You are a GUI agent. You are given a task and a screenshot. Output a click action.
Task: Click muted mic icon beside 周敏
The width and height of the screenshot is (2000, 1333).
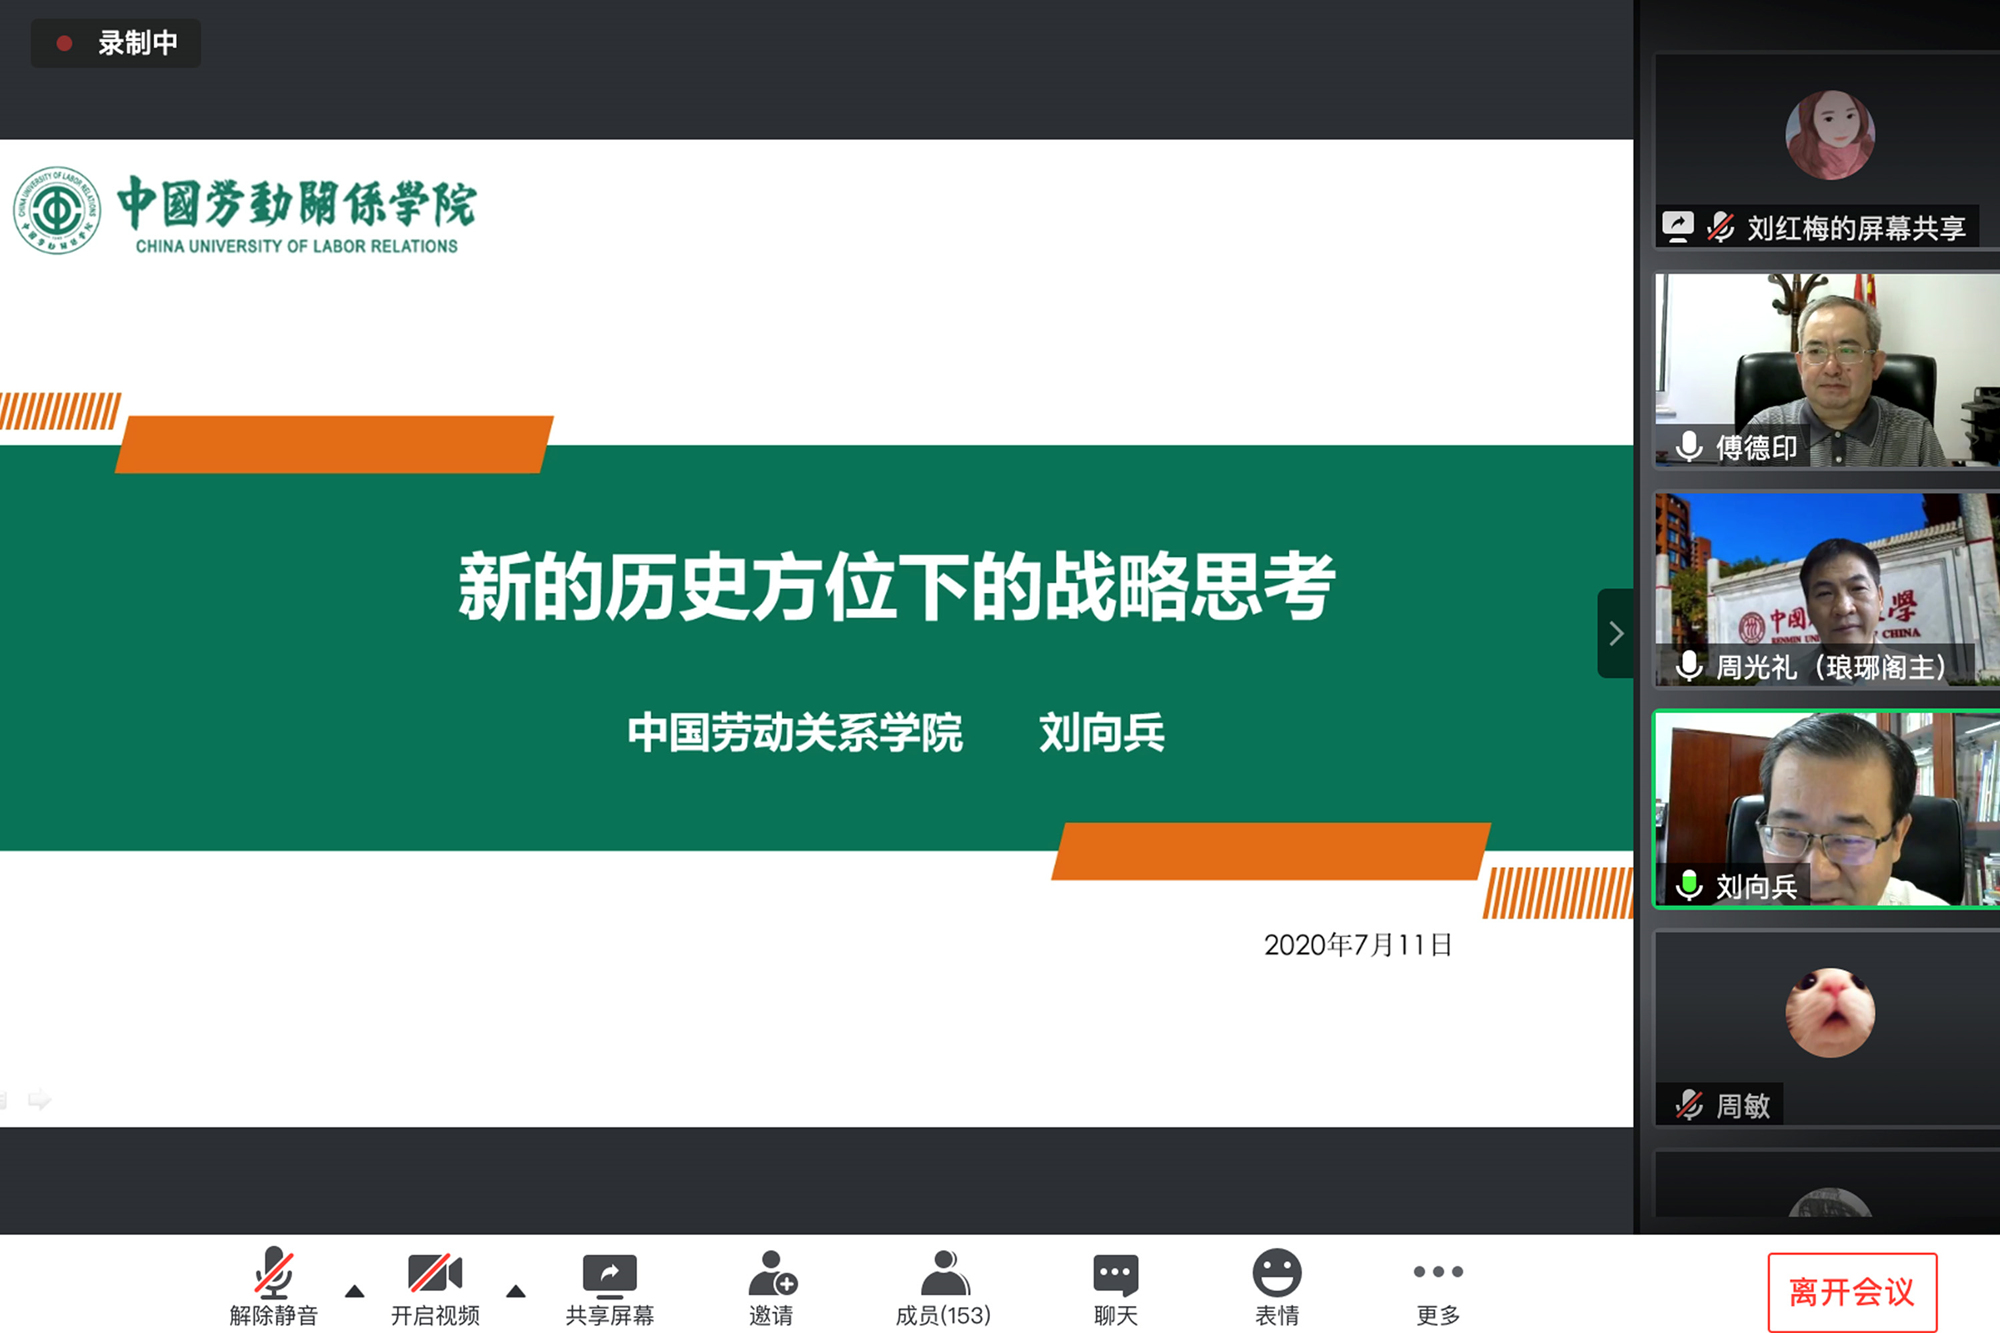1689,1105
